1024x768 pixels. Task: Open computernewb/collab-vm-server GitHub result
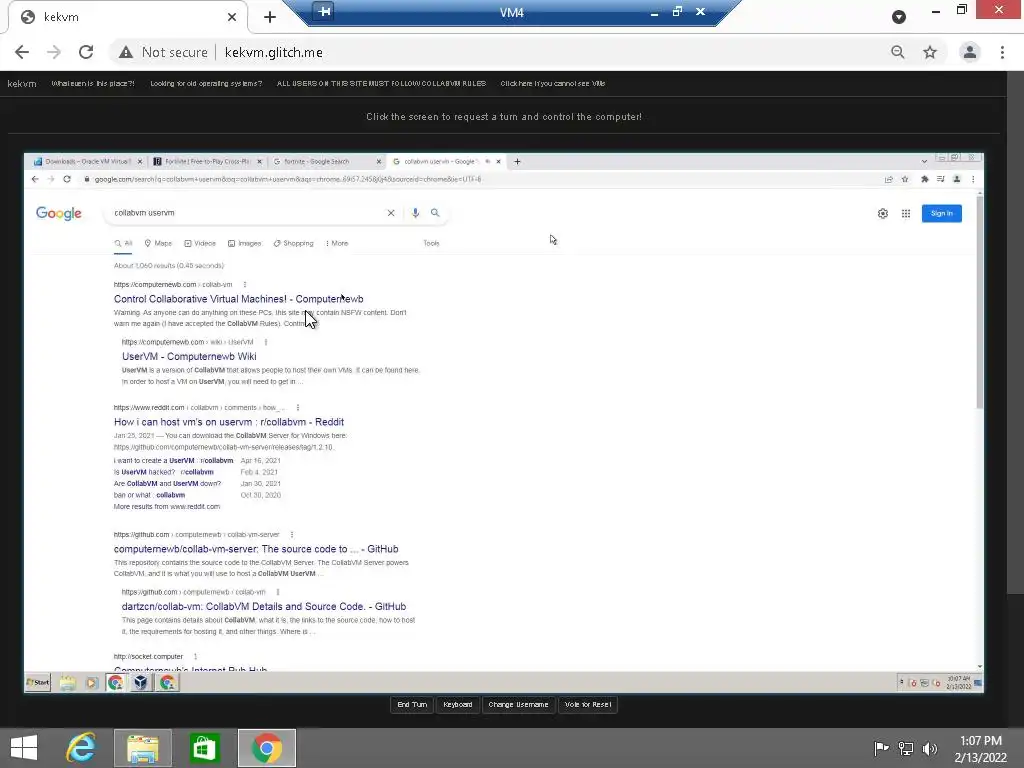pos(256,549)
